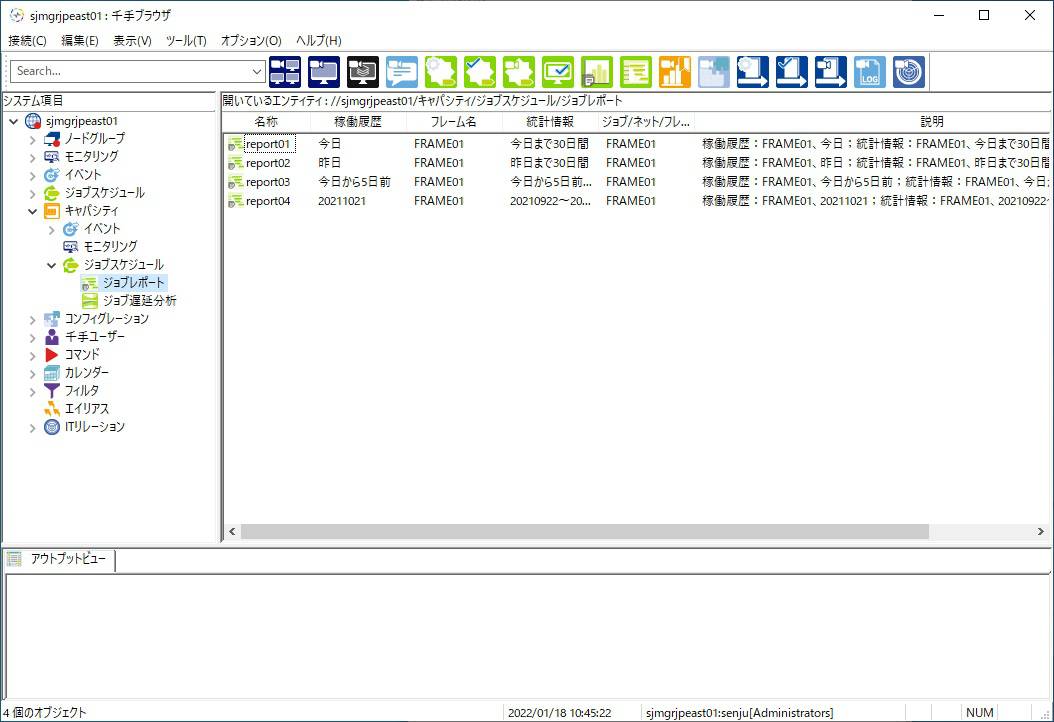1054x722 pixels.
Task: Open the green bar chart report icon
Action: (x=597, y=72)
